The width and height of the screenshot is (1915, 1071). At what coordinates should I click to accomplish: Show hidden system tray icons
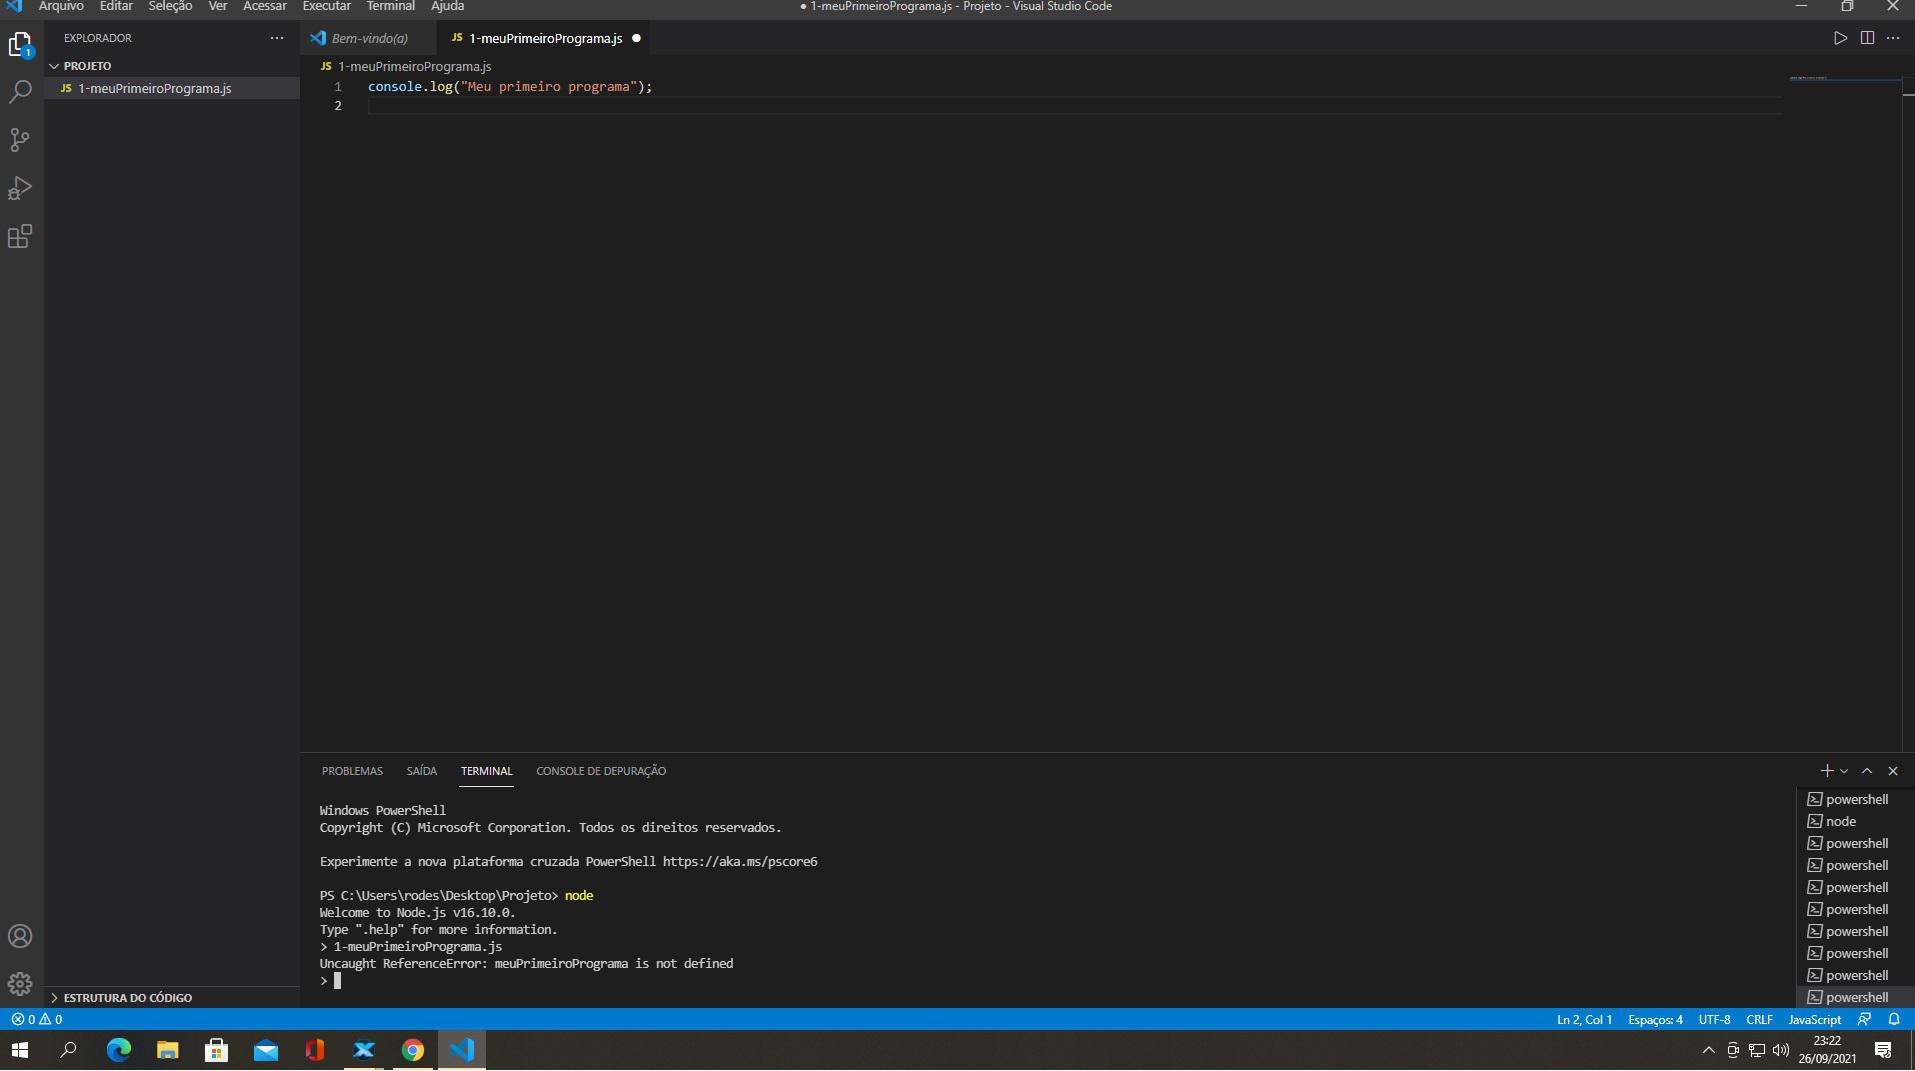click(x=1708, y=1050)
